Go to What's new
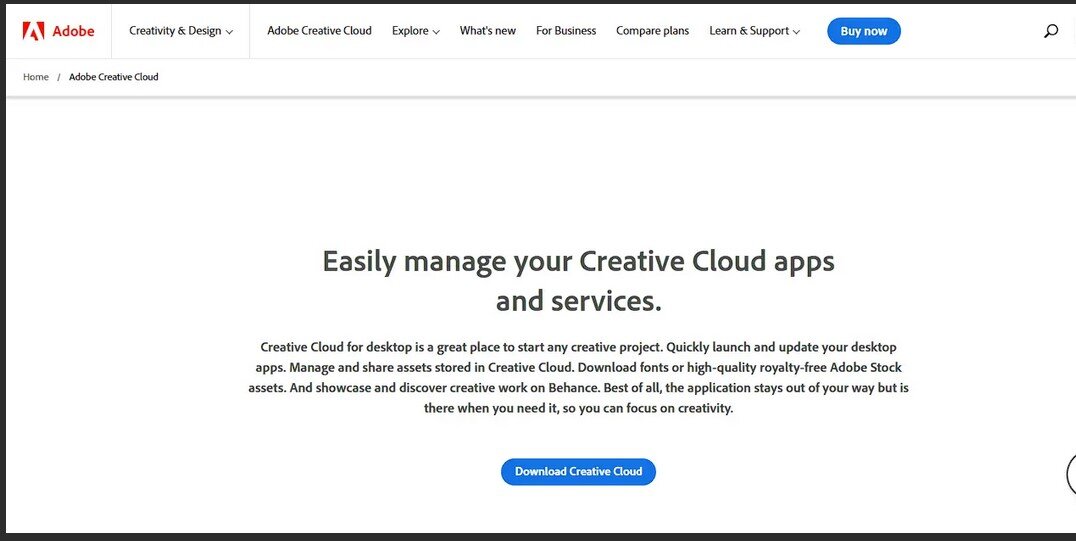The image size is (1076, 541). pos(488,31)
